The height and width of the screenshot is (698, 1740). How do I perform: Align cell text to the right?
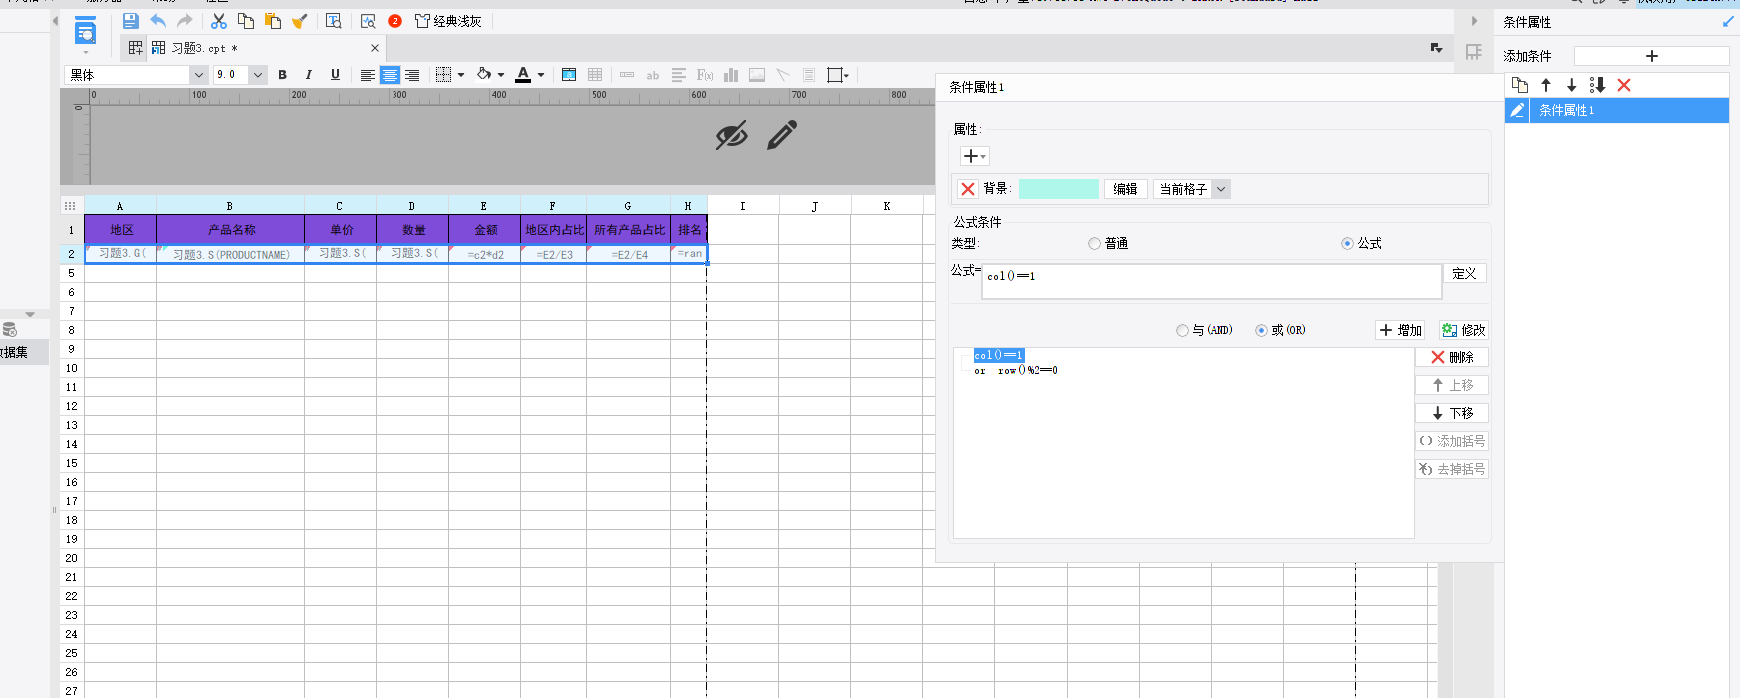click(x=412, y=75)
